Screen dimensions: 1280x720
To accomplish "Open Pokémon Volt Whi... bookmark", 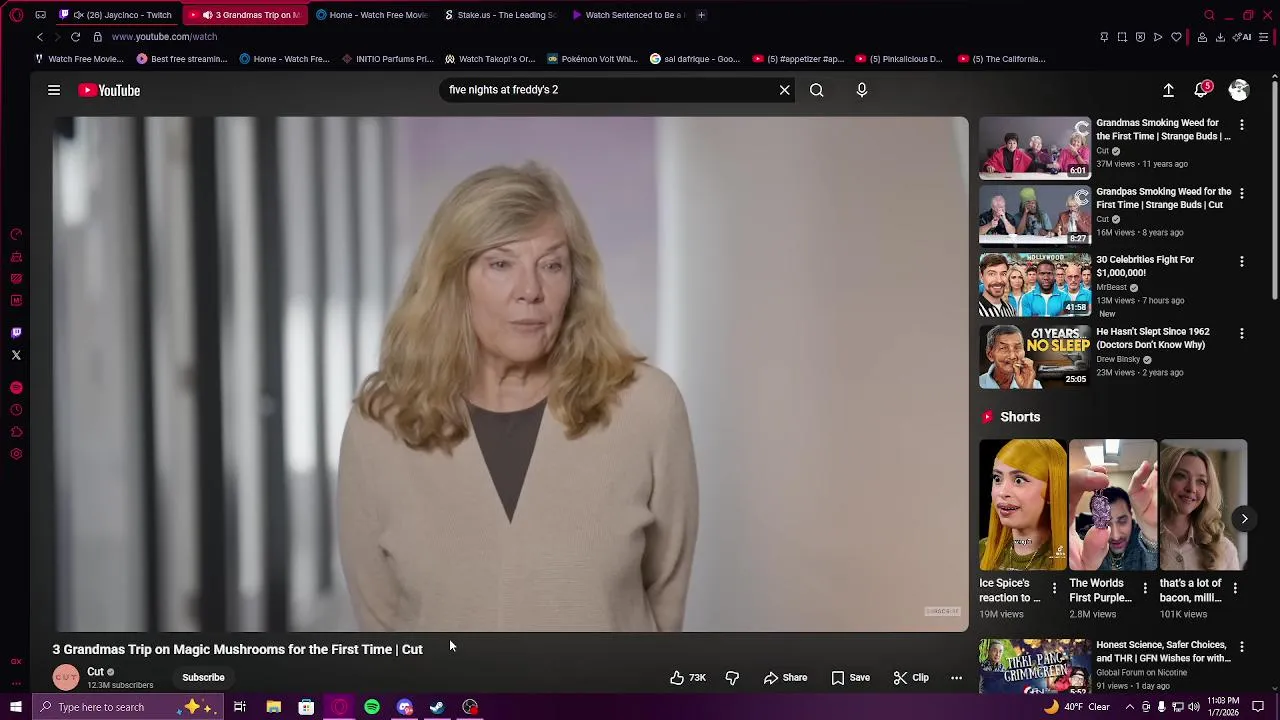I will pos(593,59).
